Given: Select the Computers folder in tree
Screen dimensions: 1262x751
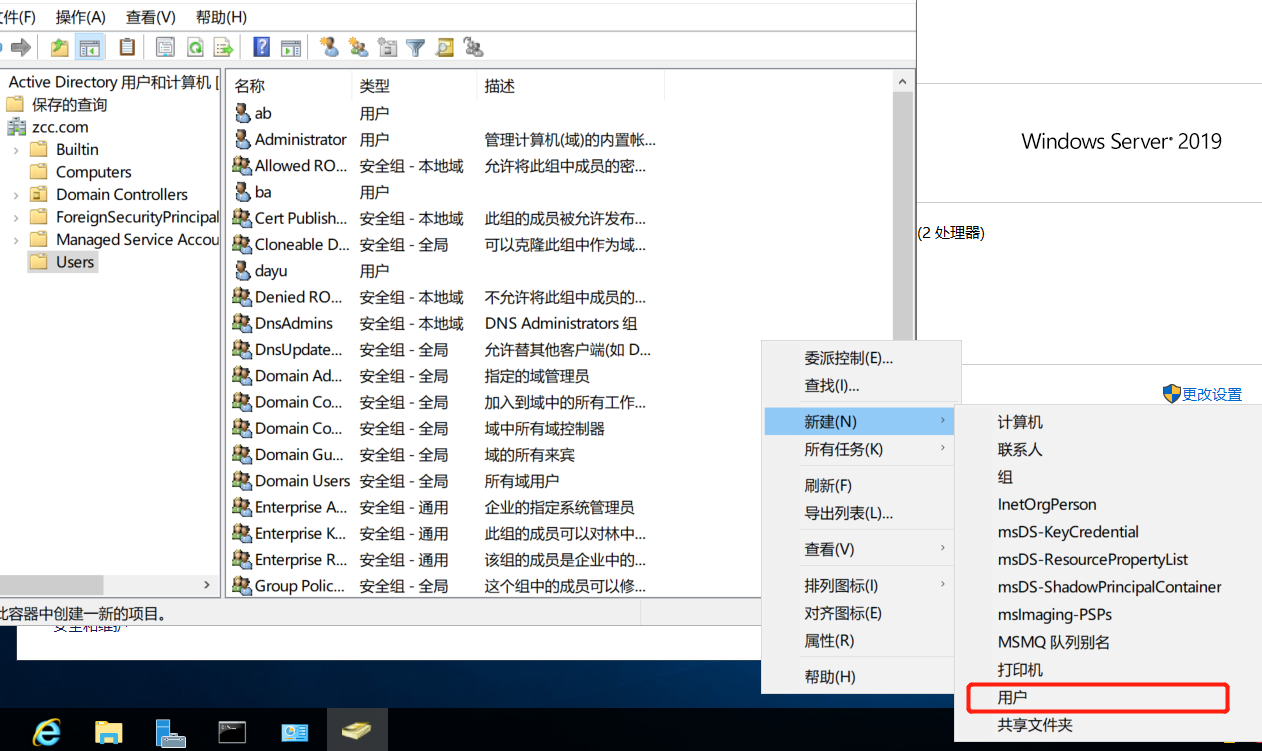Looking at the screenshot, I should (81, 172).
